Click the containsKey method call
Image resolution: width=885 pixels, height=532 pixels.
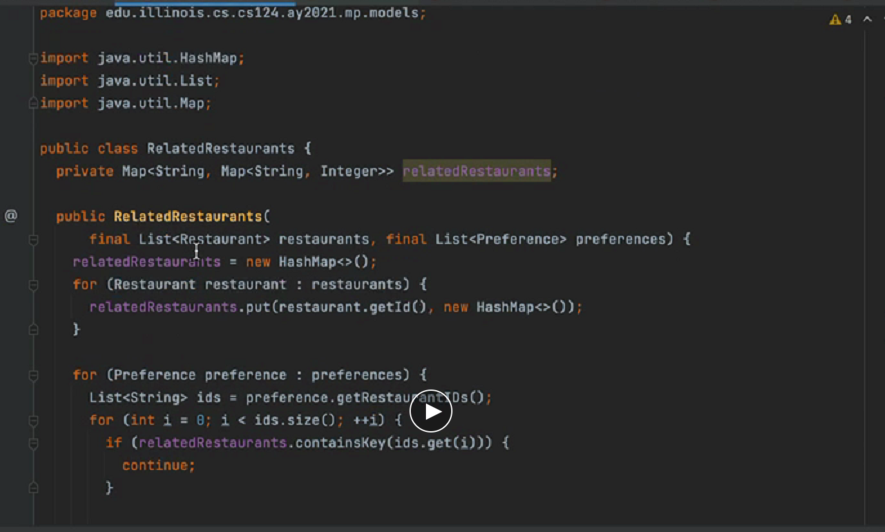coord(340,443)
